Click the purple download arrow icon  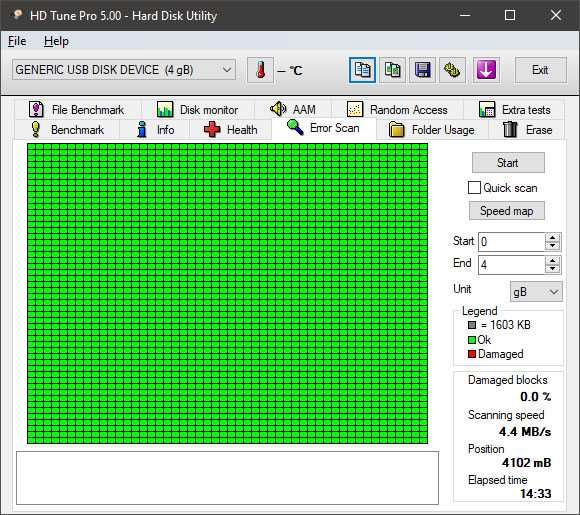point(486,70)
